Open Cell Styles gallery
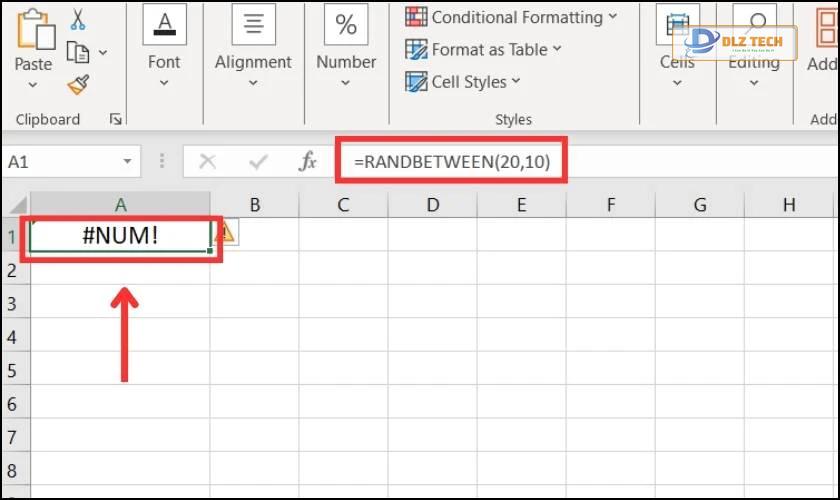Screen dimensions: 840x500 click(x=463, y=81)
